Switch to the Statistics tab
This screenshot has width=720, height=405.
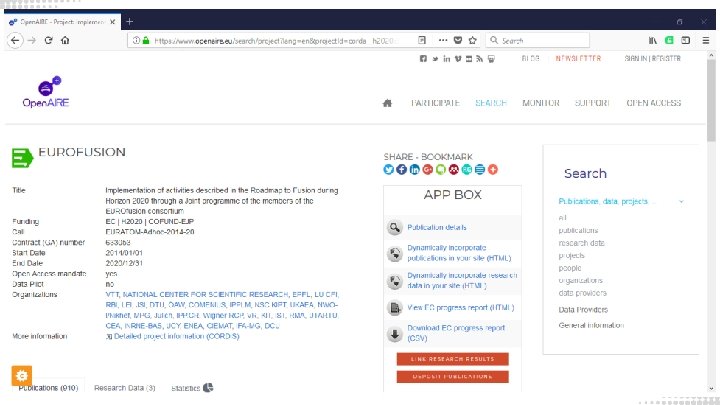(192, 388)
